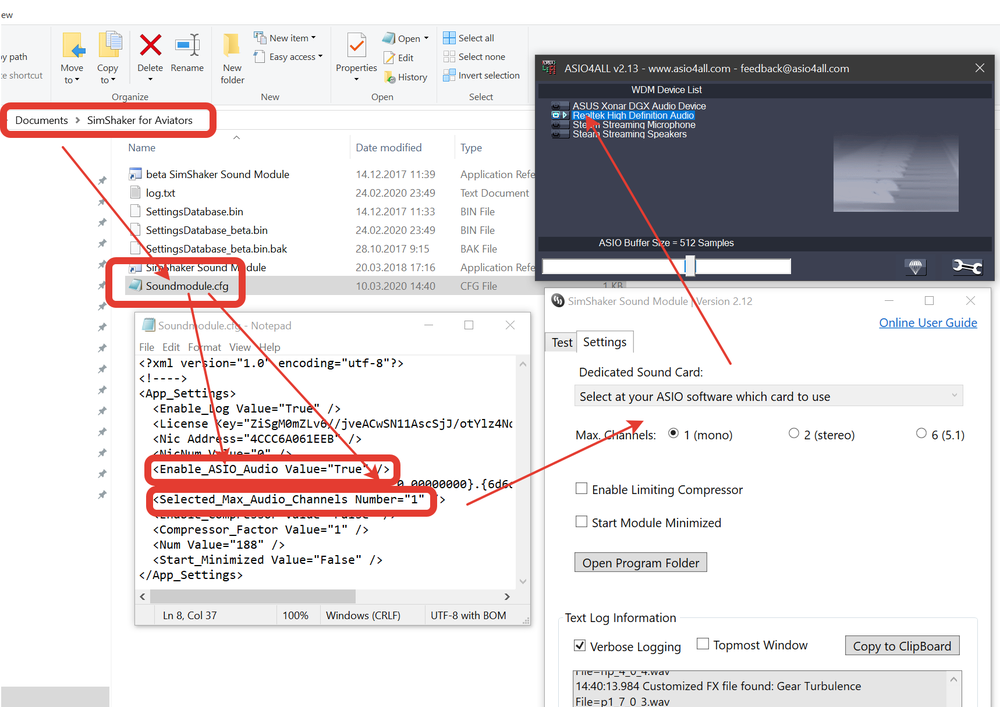
Task: Click Steam Streaming Speakers device icon
Action: [559, 134]
